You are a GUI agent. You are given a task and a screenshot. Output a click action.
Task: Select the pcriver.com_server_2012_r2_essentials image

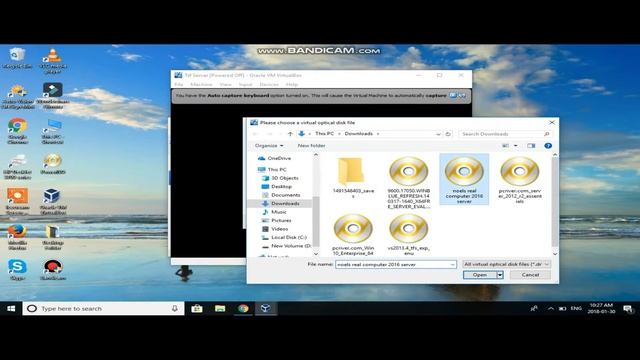(x=520, y=180)
